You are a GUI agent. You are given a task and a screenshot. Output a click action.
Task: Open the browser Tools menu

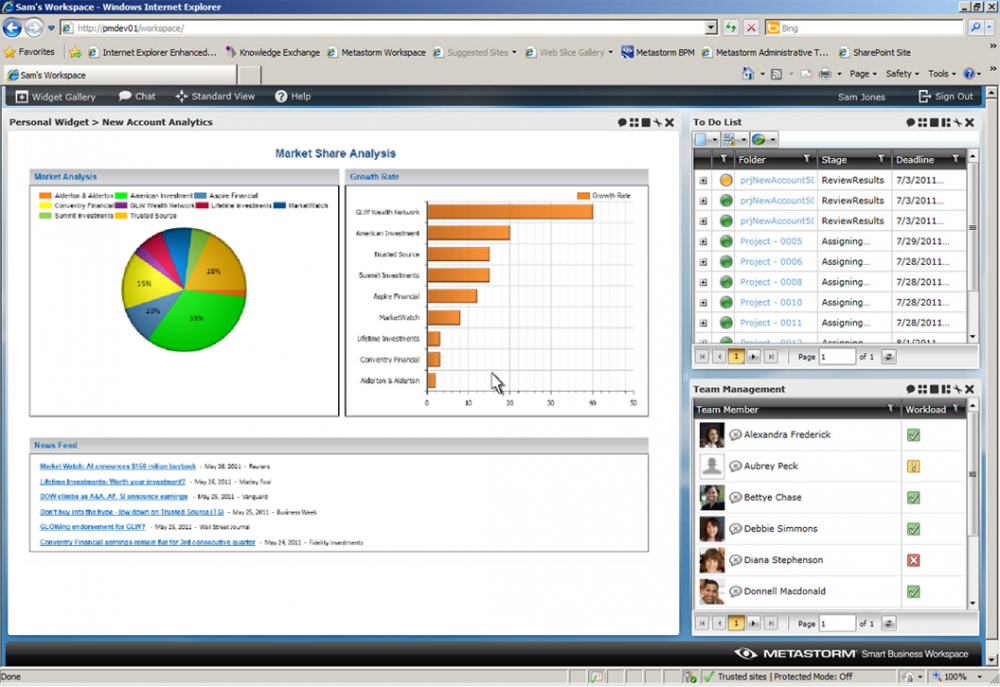pos(942,74)
